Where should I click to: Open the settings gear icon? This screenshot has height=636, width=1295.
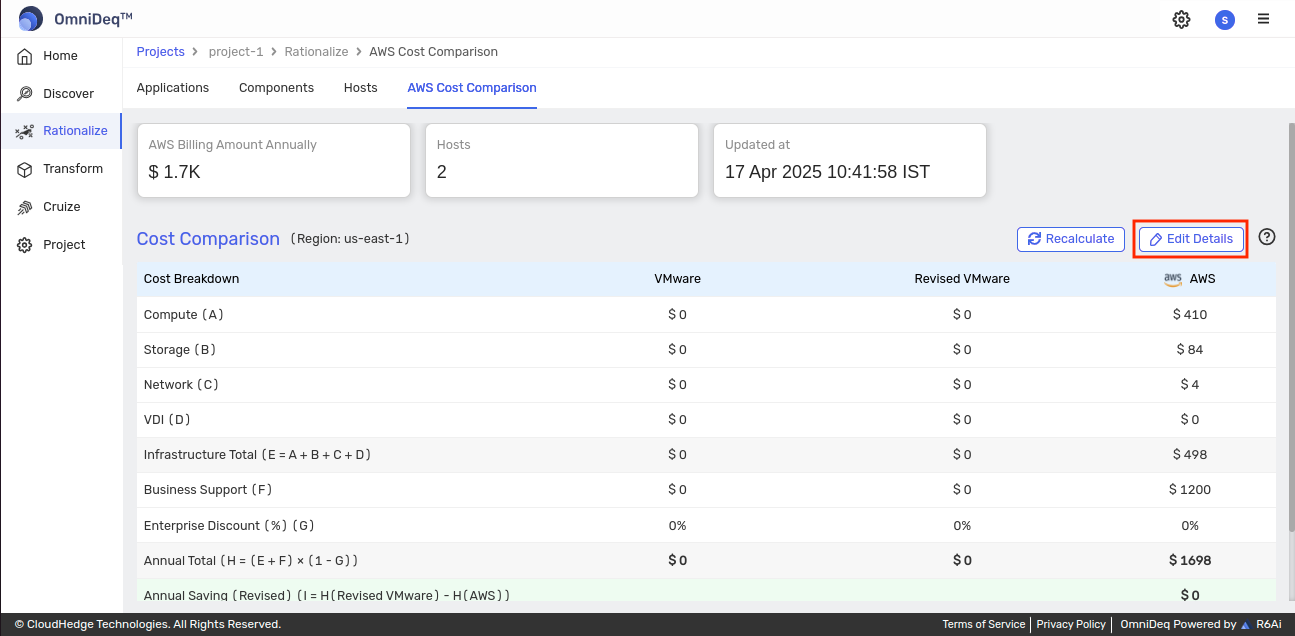[x=1181, y=19]
